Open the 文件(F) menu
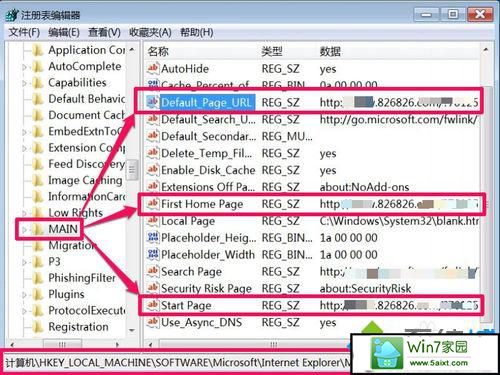Screen dimensions: 500x375 click(x=24, y=32)
